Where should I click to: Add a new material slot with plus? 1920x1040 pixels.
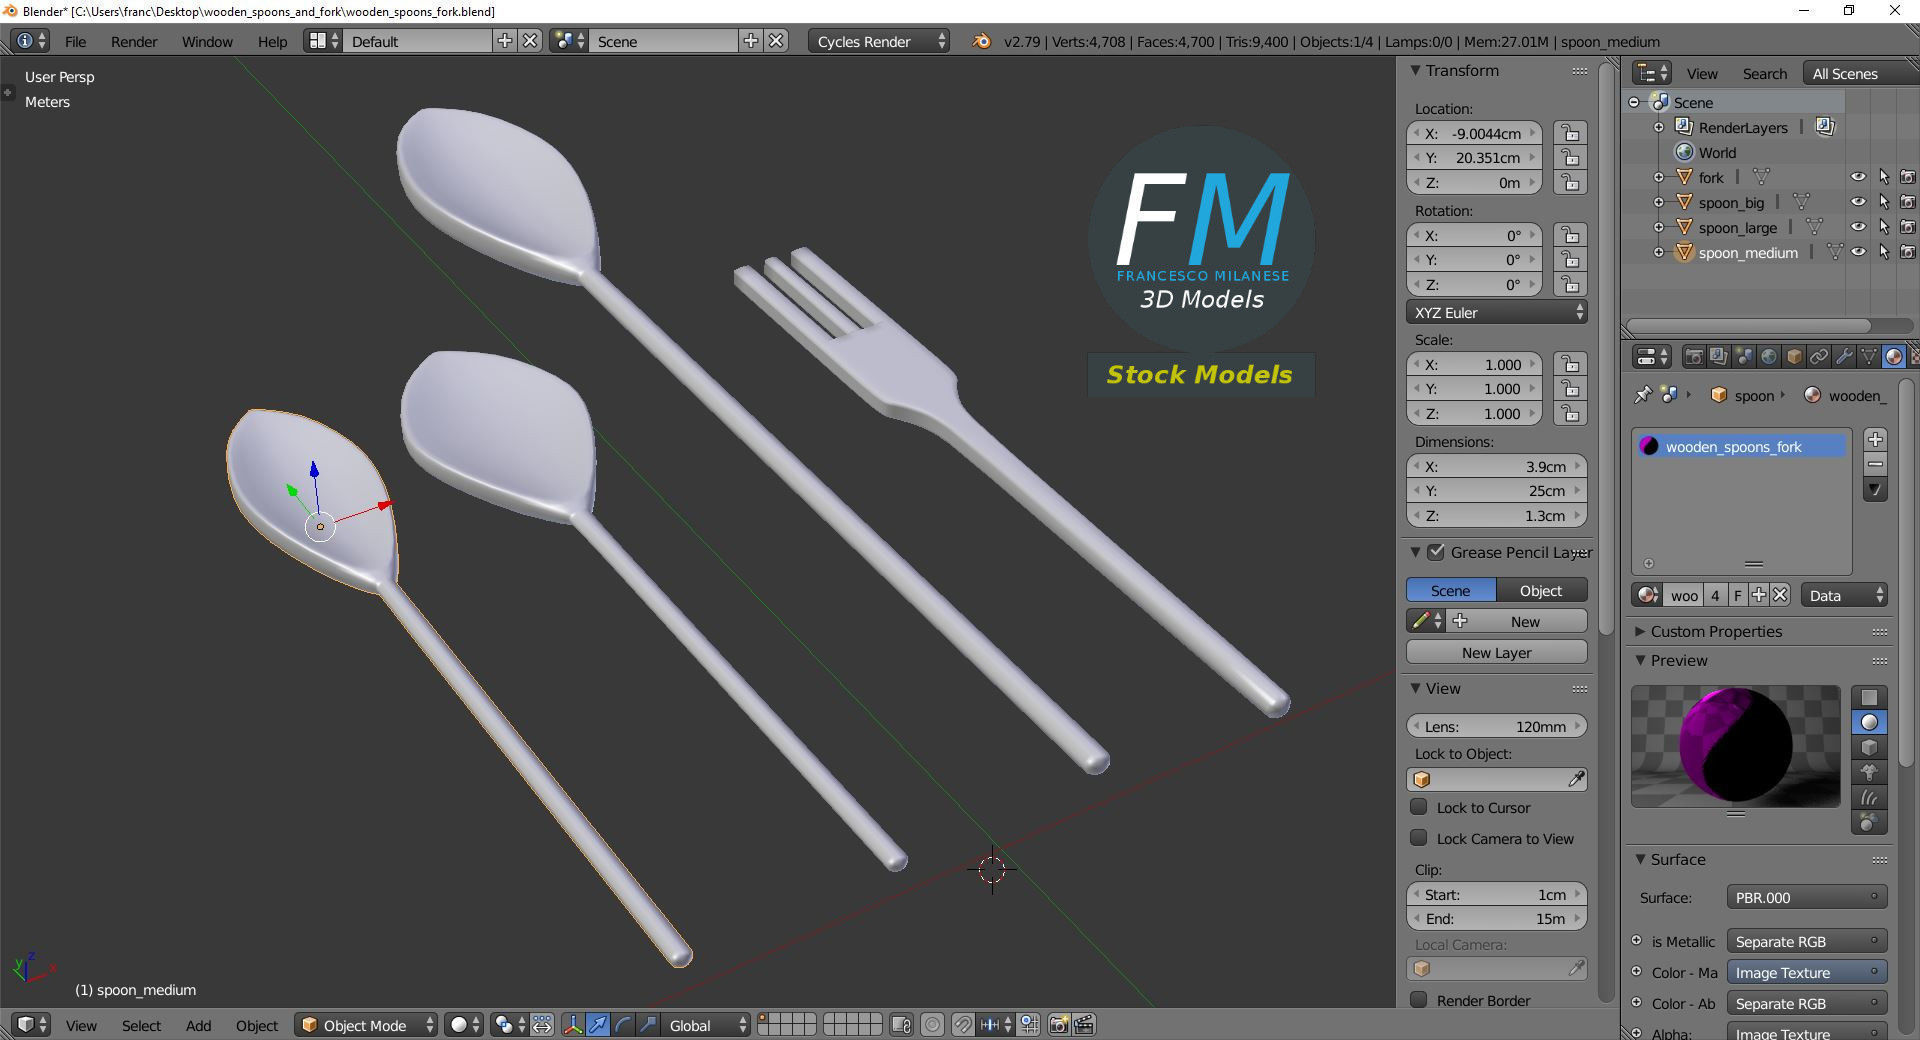1875,439
